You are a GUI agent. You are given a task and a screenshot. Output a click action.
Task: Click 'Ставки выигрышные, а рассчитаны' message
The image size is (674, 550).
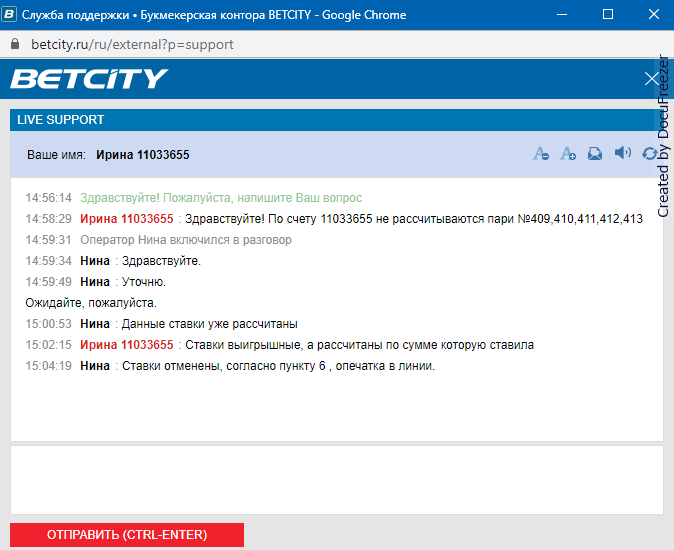coord(359,345)
